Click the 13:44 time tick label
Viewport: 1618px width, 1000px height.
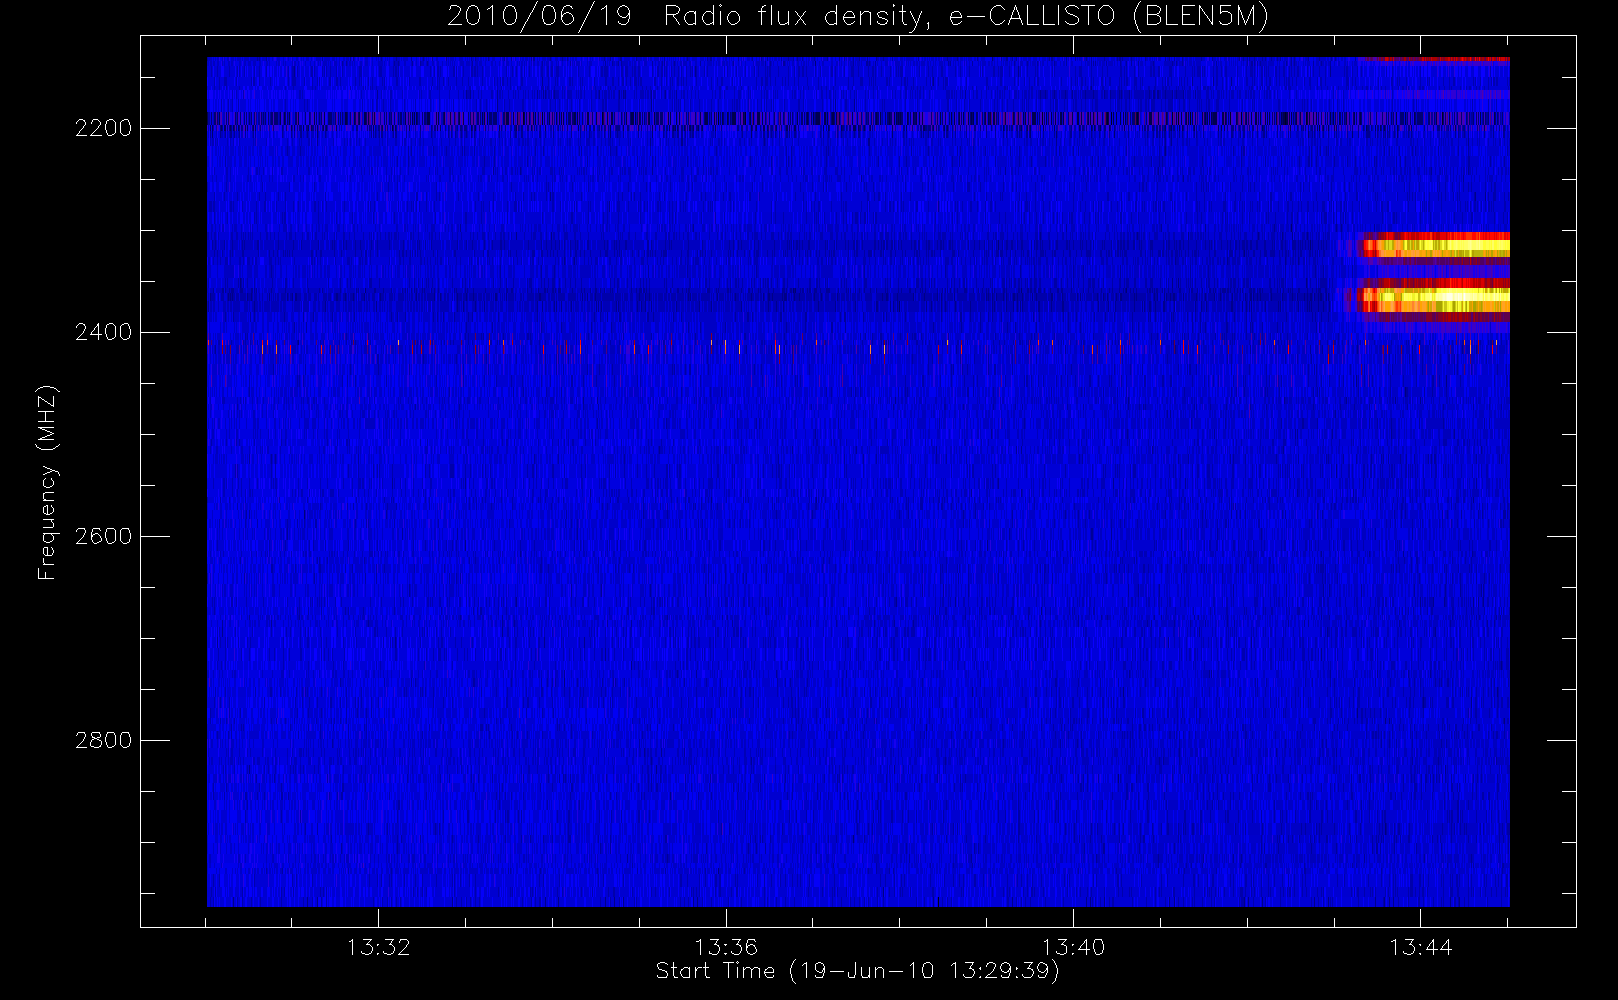pos(1420,946)
